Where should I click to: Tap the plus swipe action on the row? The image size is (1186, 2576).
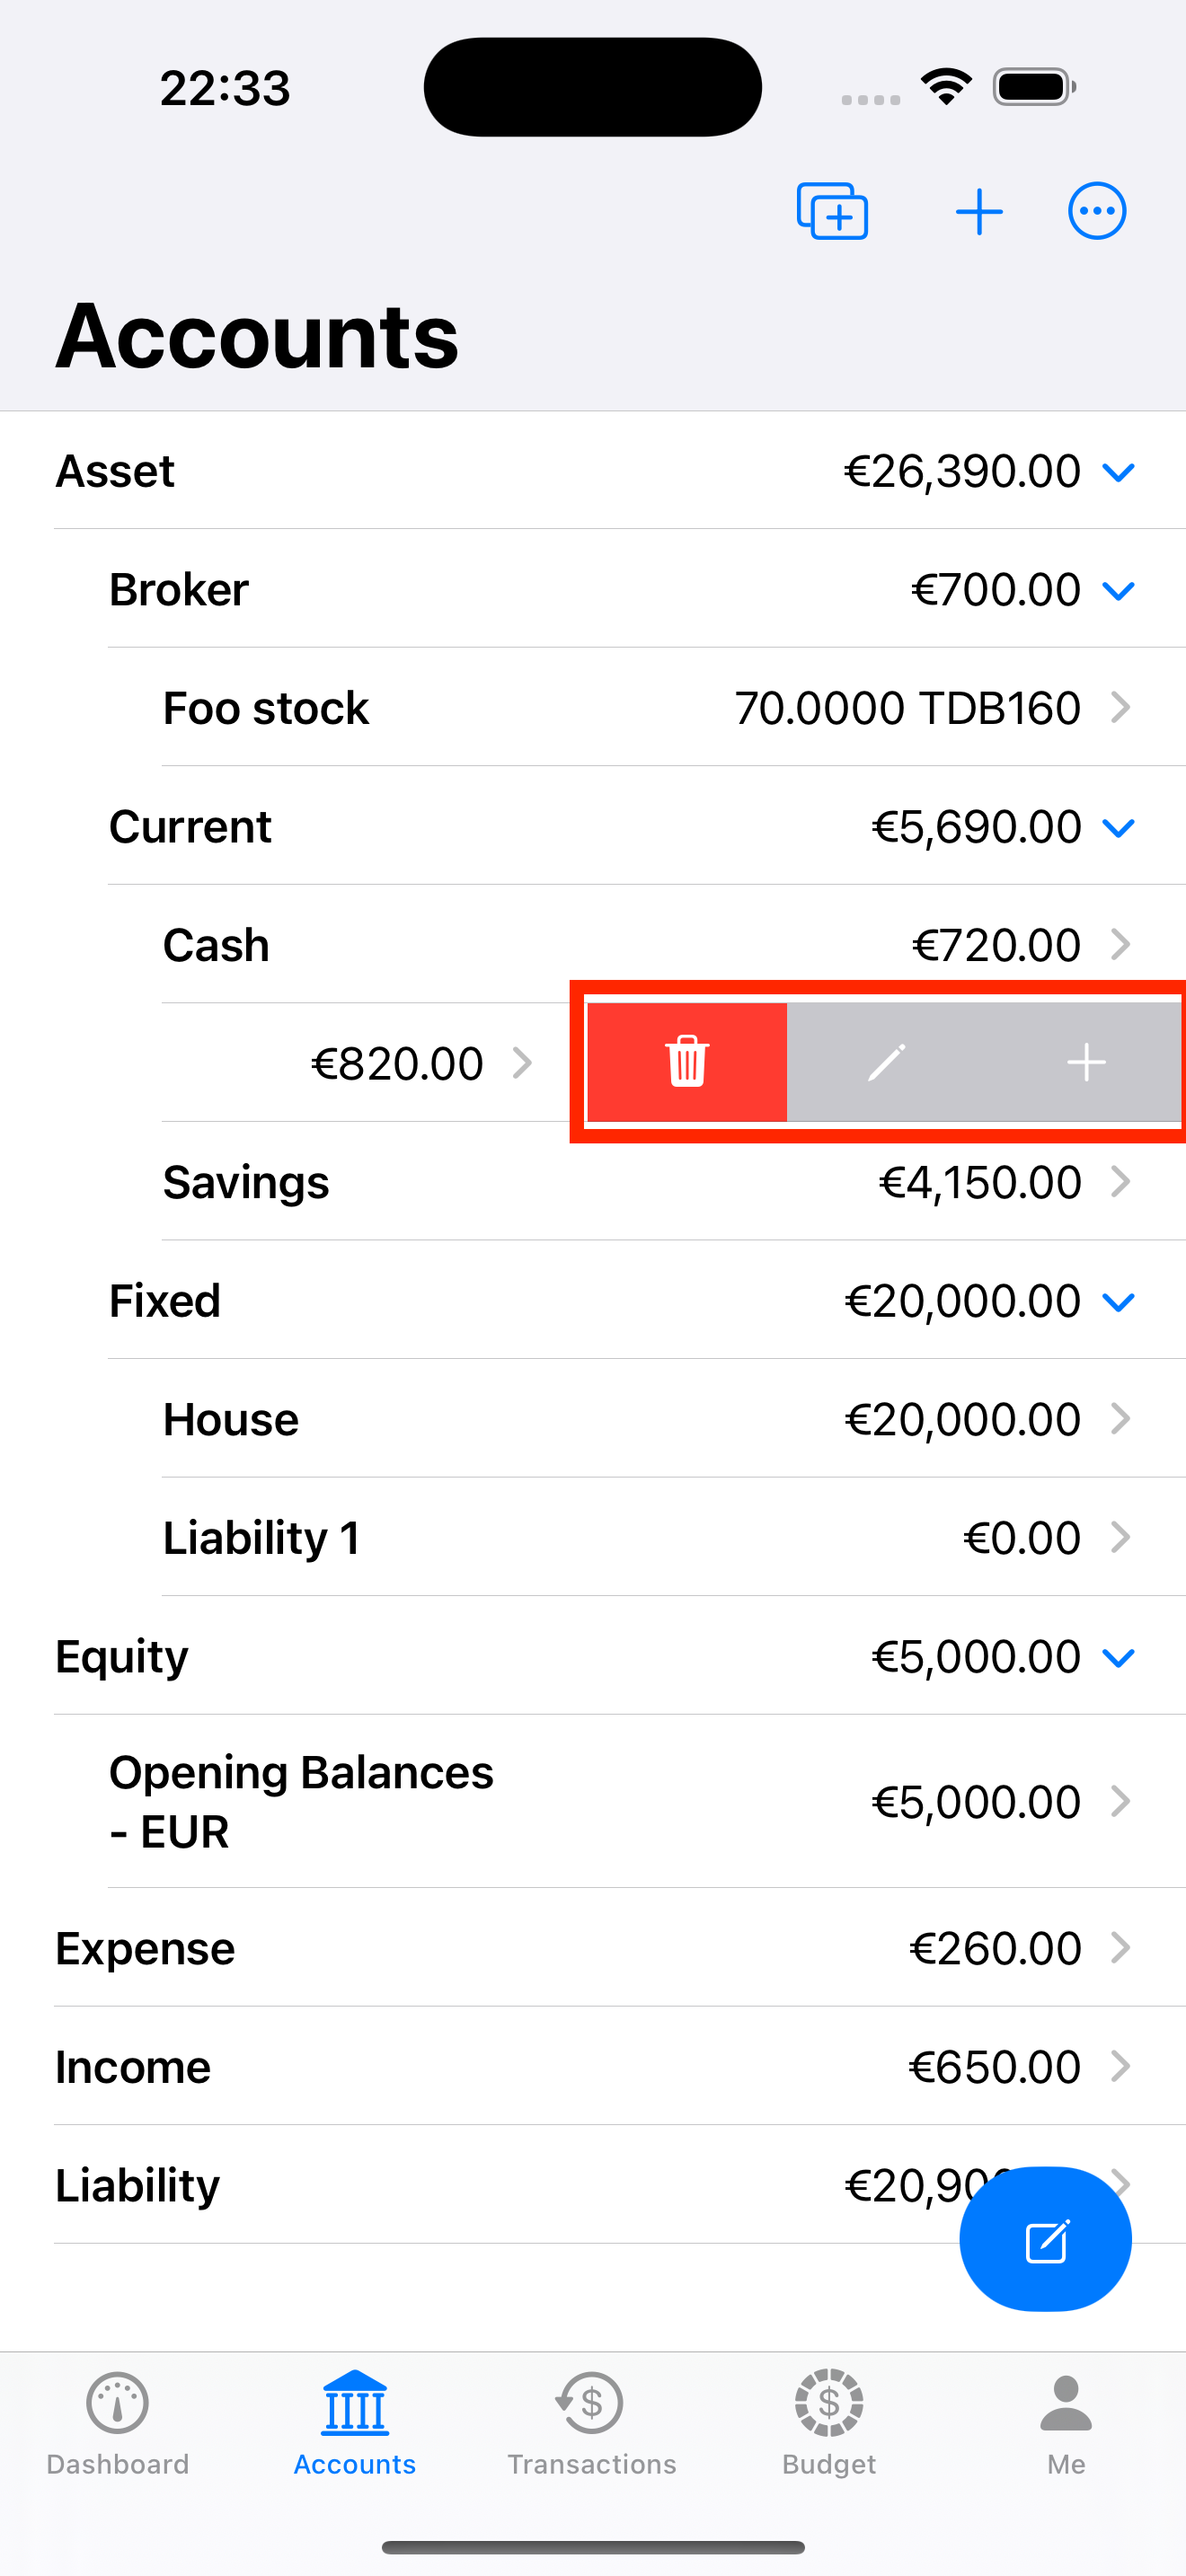pyautogui.click(x=1085, y=1062)
